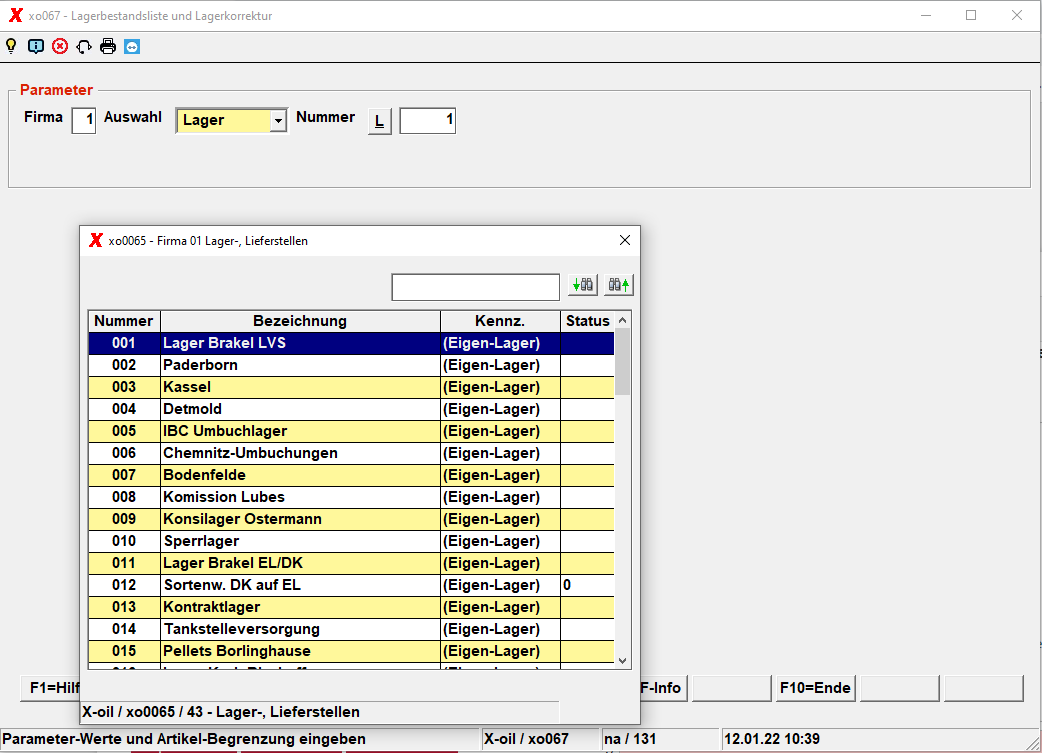Click the F1=Hilfe button

(51, 688)
